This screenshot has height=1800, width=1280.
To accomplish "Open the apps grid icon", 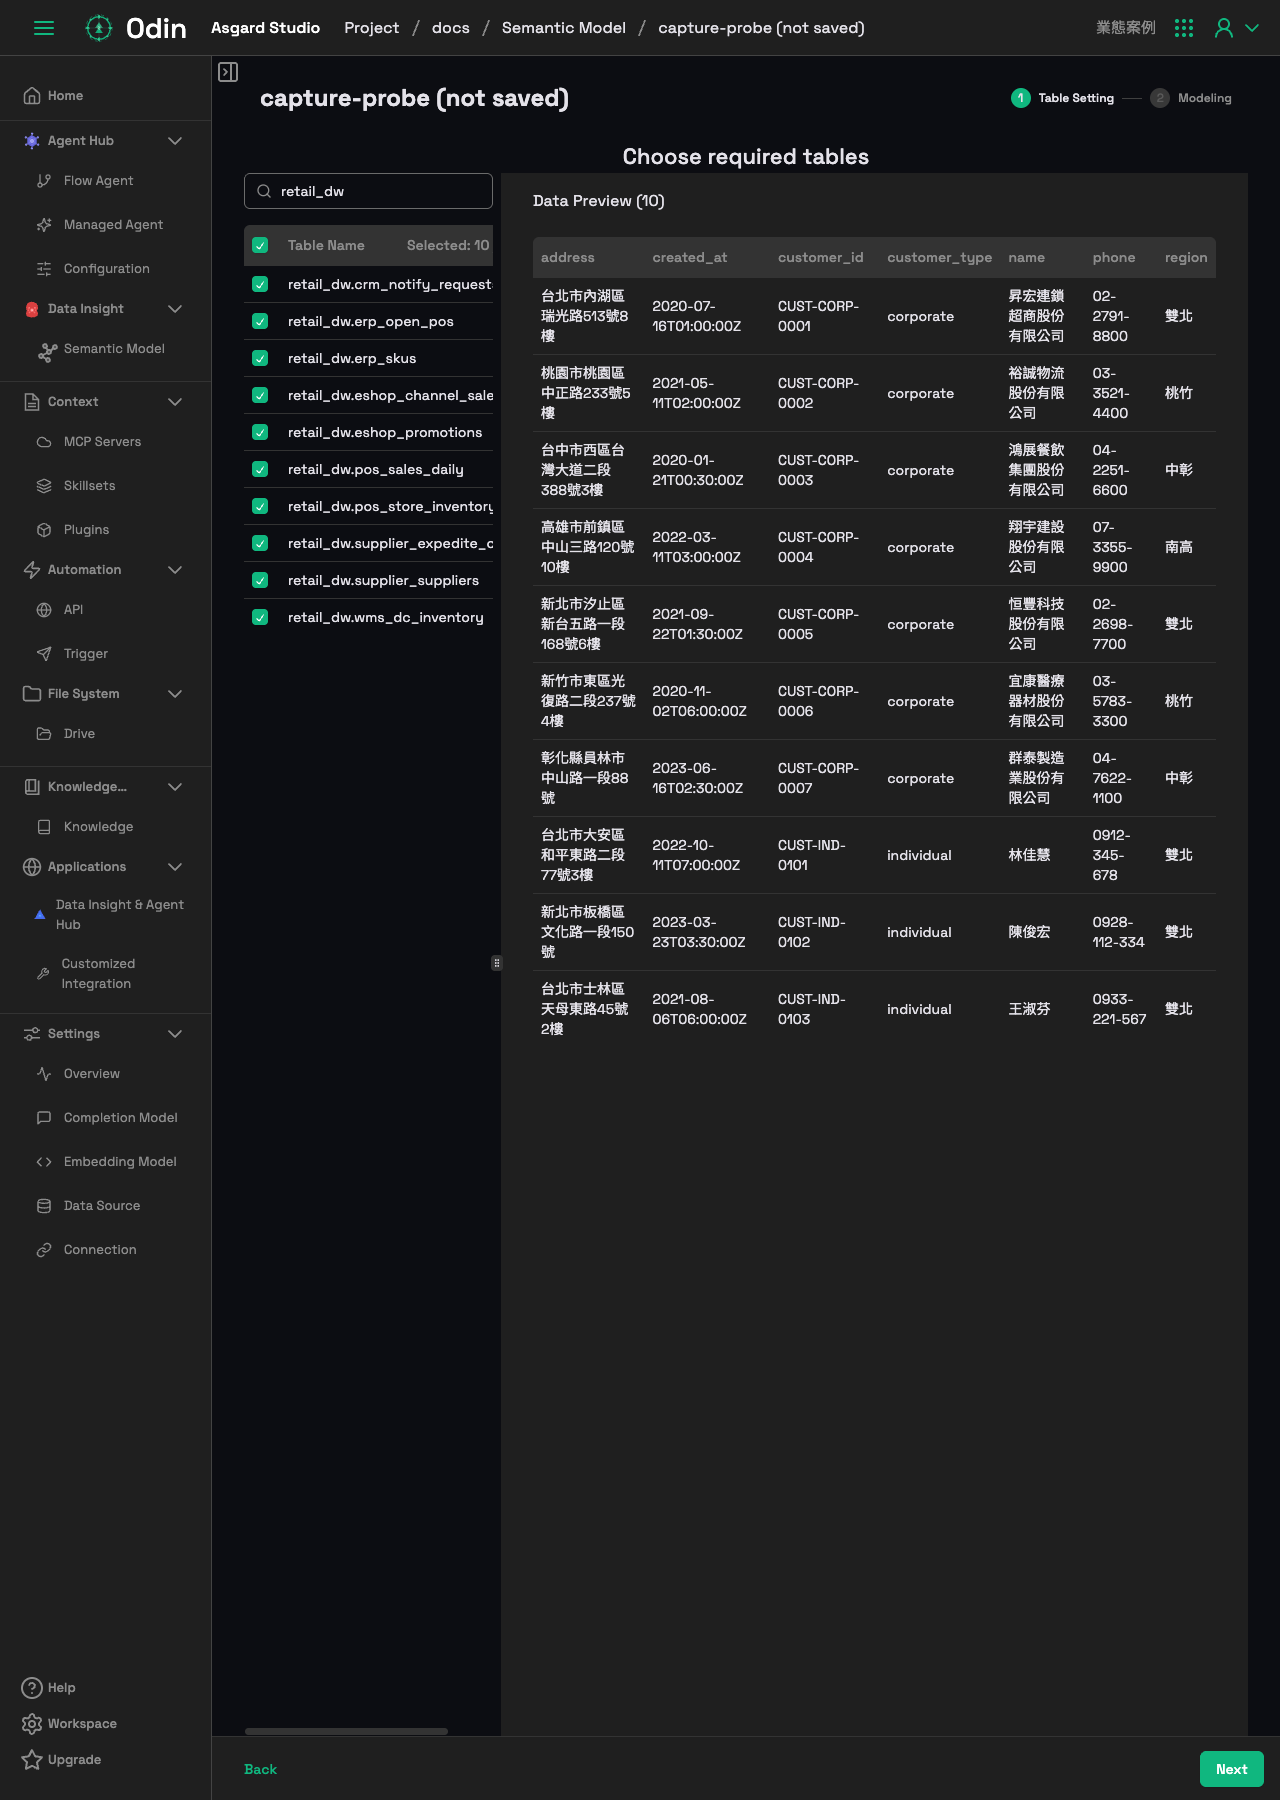I will pyautogui.click(x=1184, y=28).
